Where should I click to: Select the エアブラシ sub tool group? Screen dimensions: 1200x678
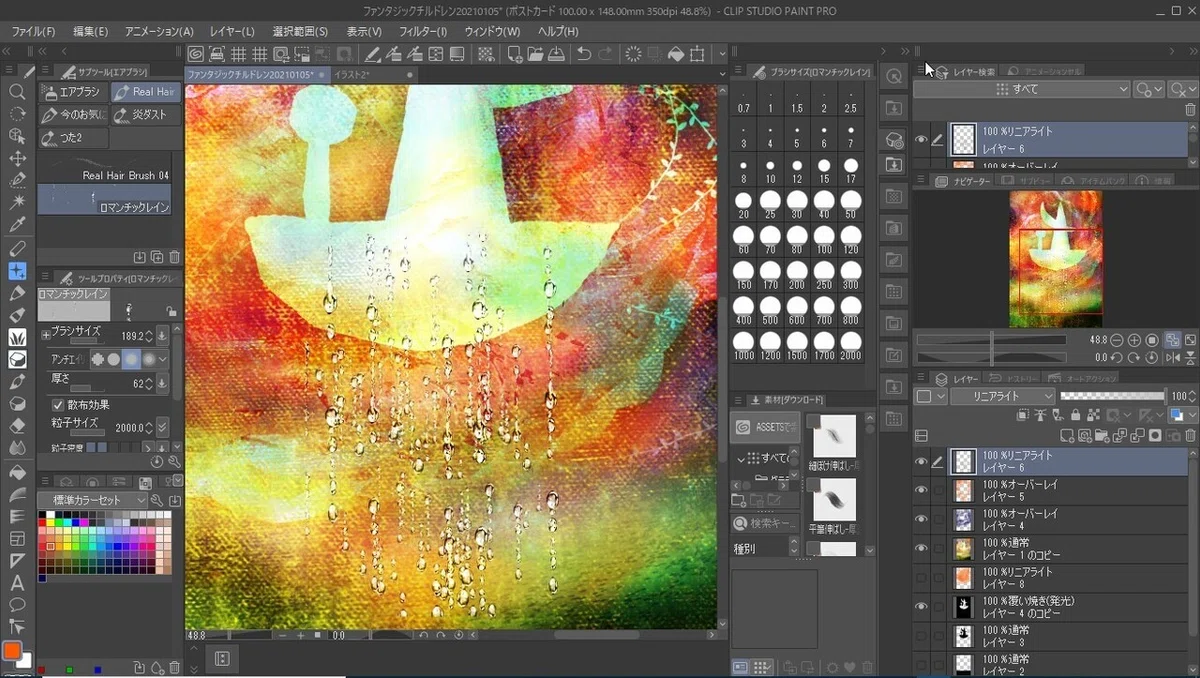73,91
